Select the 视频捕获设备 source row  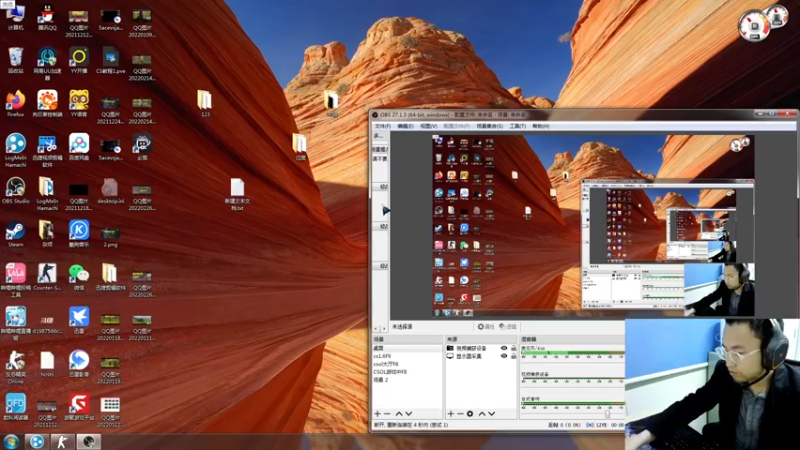tap(481, 348)
